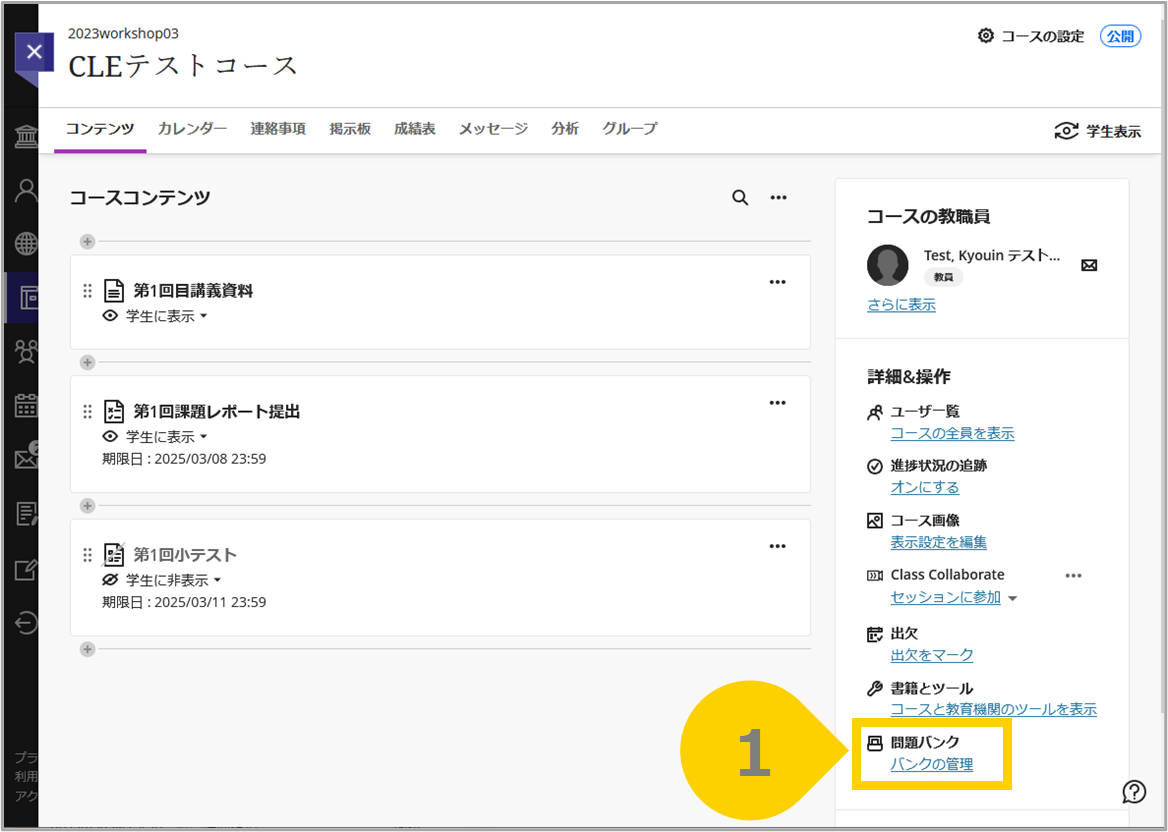Open the institution page icon in sidebar
The height and width of the screenshot is (832, 1168).
(x=26, y=138)
